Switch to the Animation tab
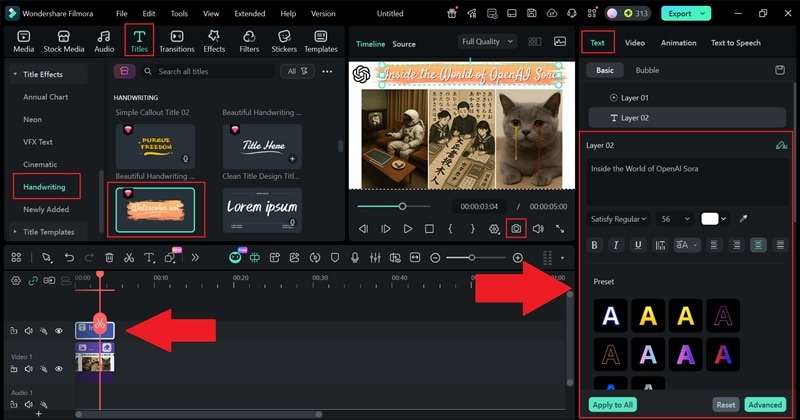 [x=678, y=43]
